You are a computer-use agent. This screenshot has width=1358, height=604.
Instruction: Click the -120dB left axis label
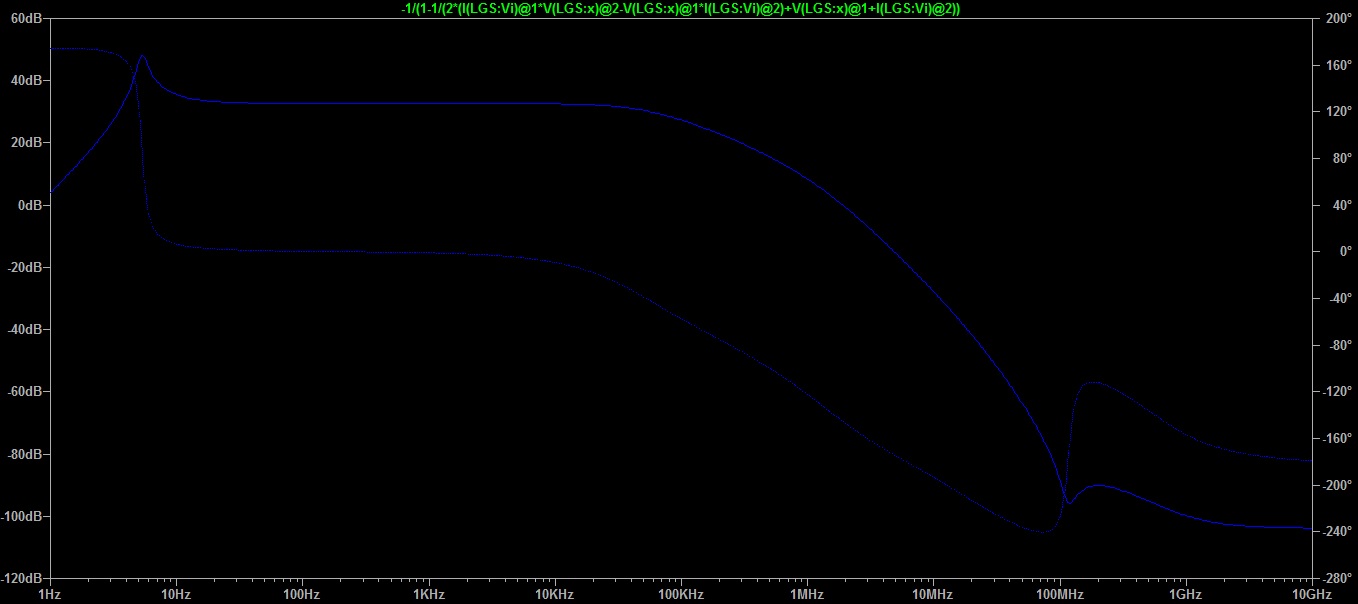pyautogui.click(x=21, y=578)
